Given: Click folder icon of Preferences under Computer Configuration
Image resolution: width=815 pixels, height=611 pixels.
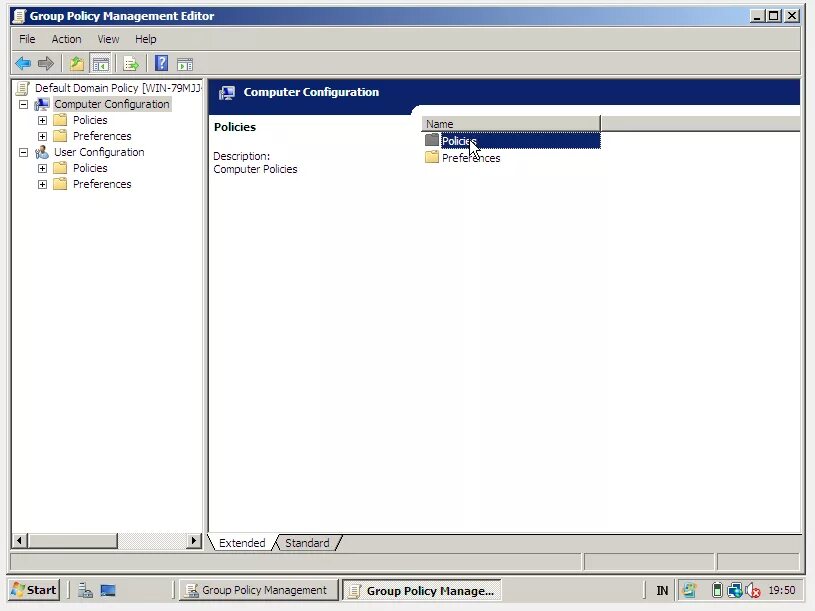Looking at the screenshot, I should [x=60, y=136].
